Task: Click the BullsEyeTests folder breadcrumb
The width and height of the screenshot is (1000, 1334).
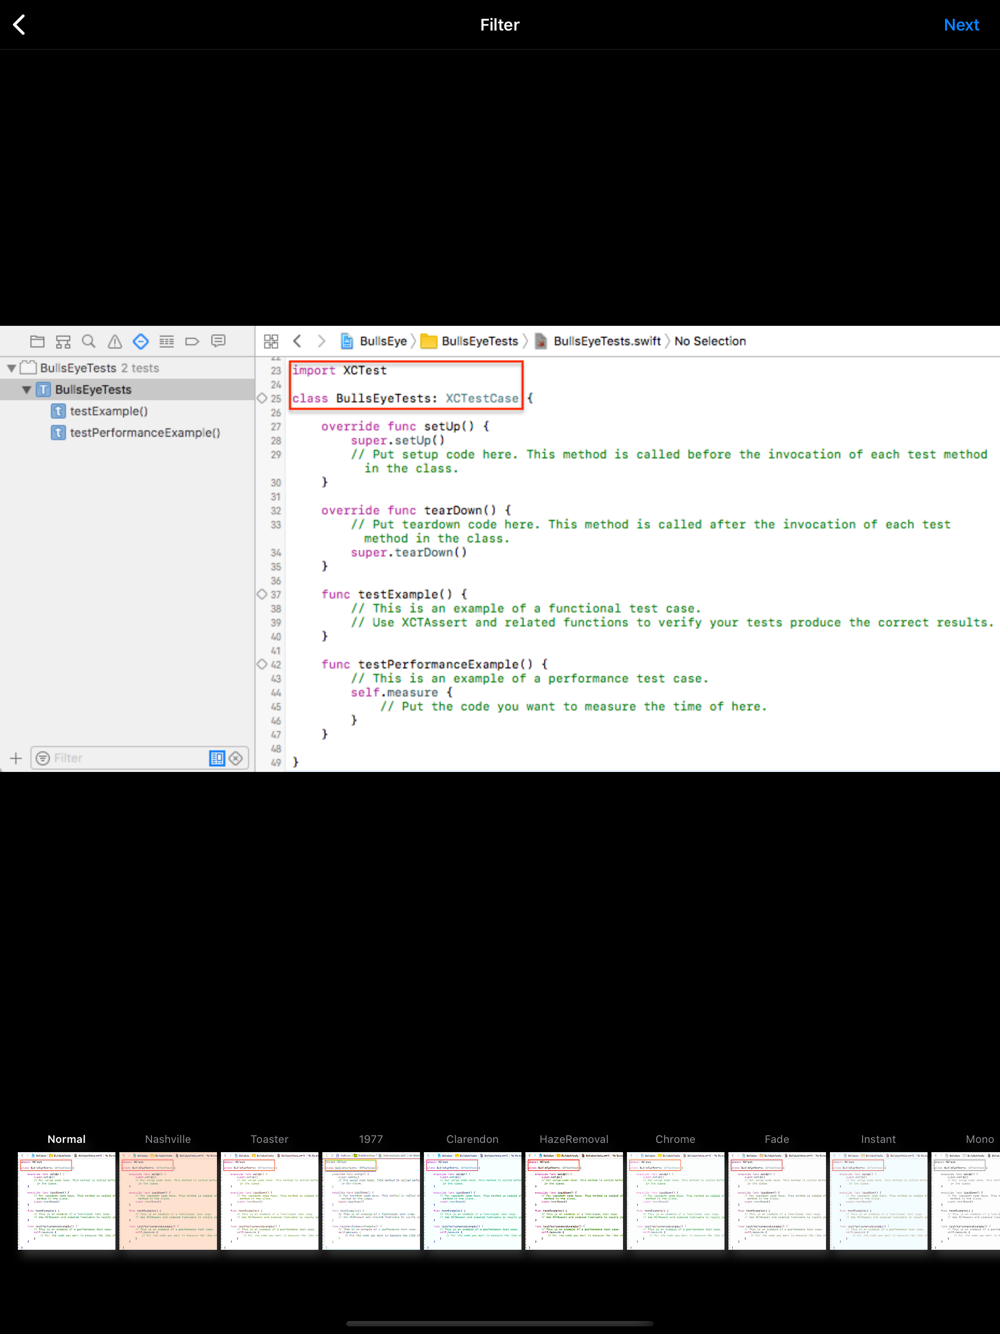Action: [x=470, y=341]
